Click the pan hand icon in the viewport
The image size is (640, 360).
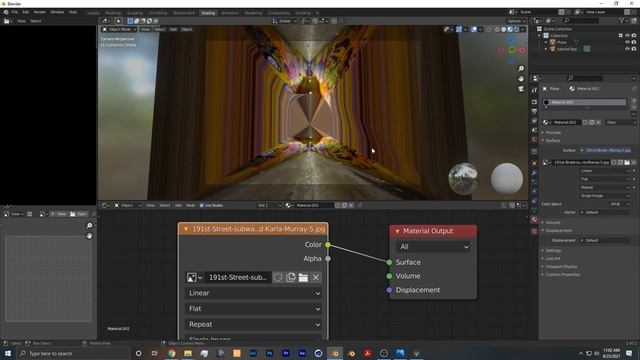point(521,79)
